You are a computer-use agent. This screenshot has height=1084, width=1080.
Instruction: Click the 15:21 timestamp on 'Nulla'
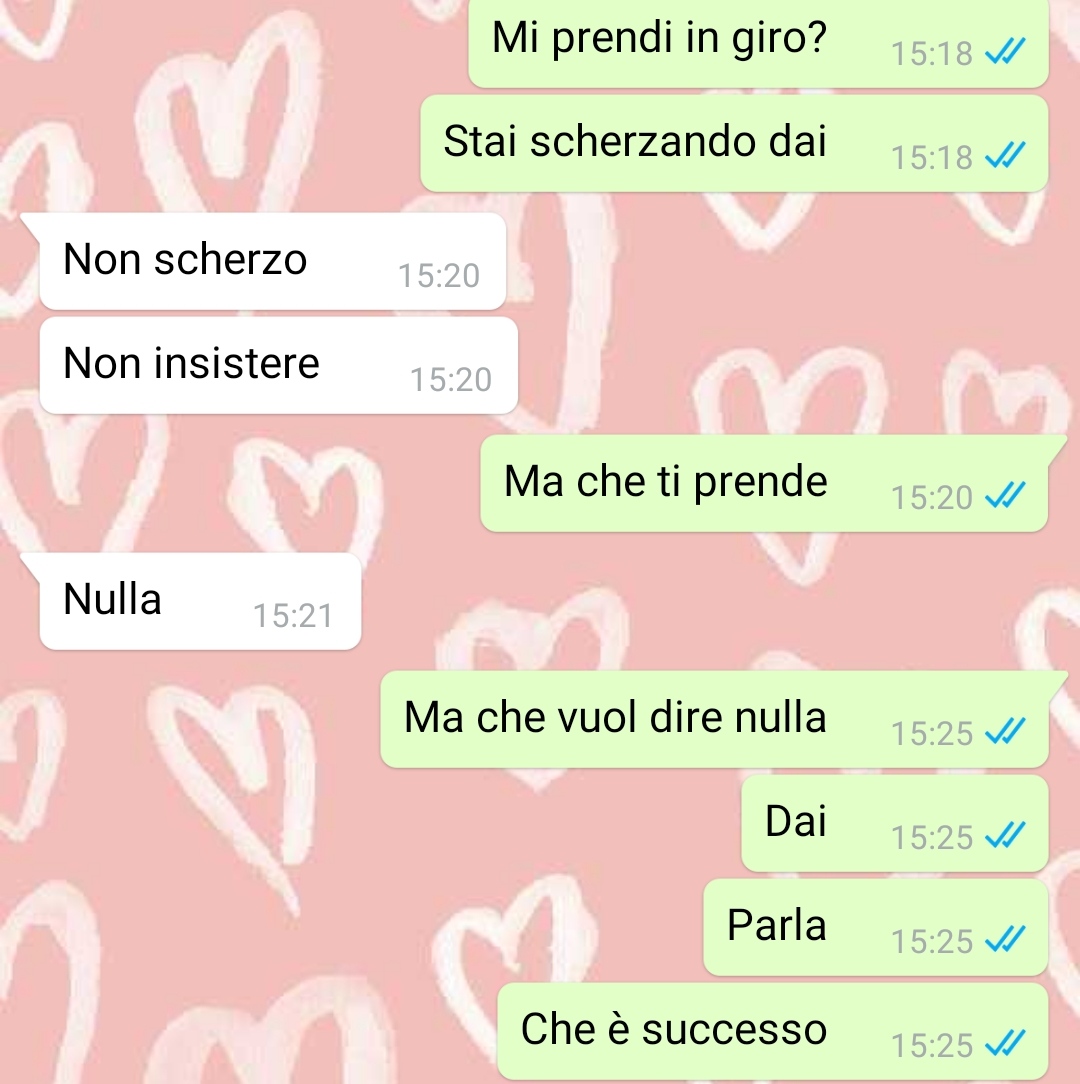tap(293, 615)
